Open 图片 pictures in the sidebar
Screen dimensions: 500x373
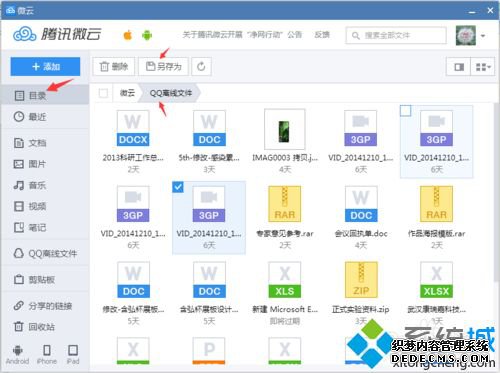(x=45, y=164)
